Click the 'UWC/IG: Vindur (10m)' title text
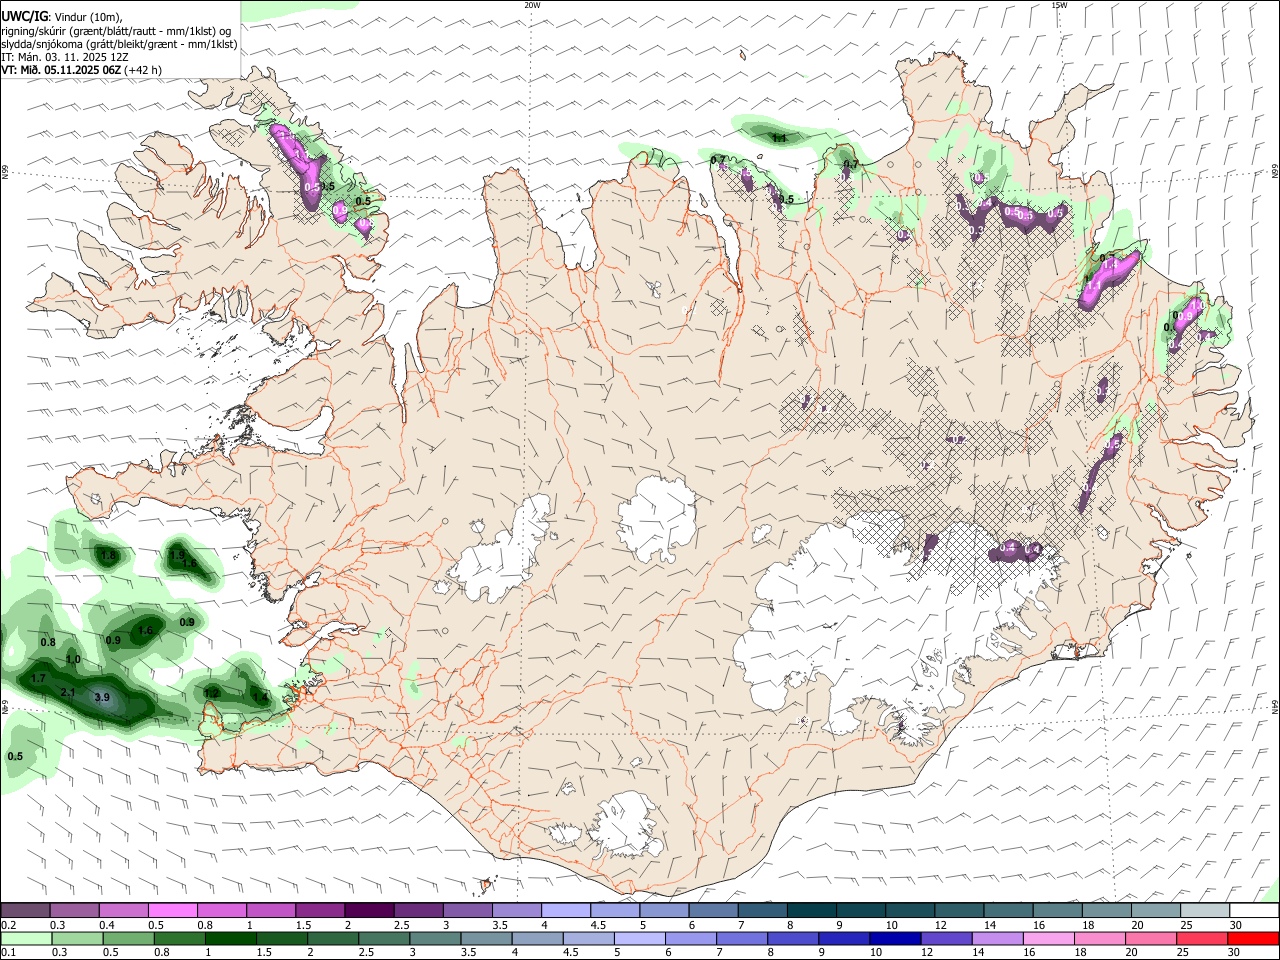1280x960 pixels. (x=62, y=16)
